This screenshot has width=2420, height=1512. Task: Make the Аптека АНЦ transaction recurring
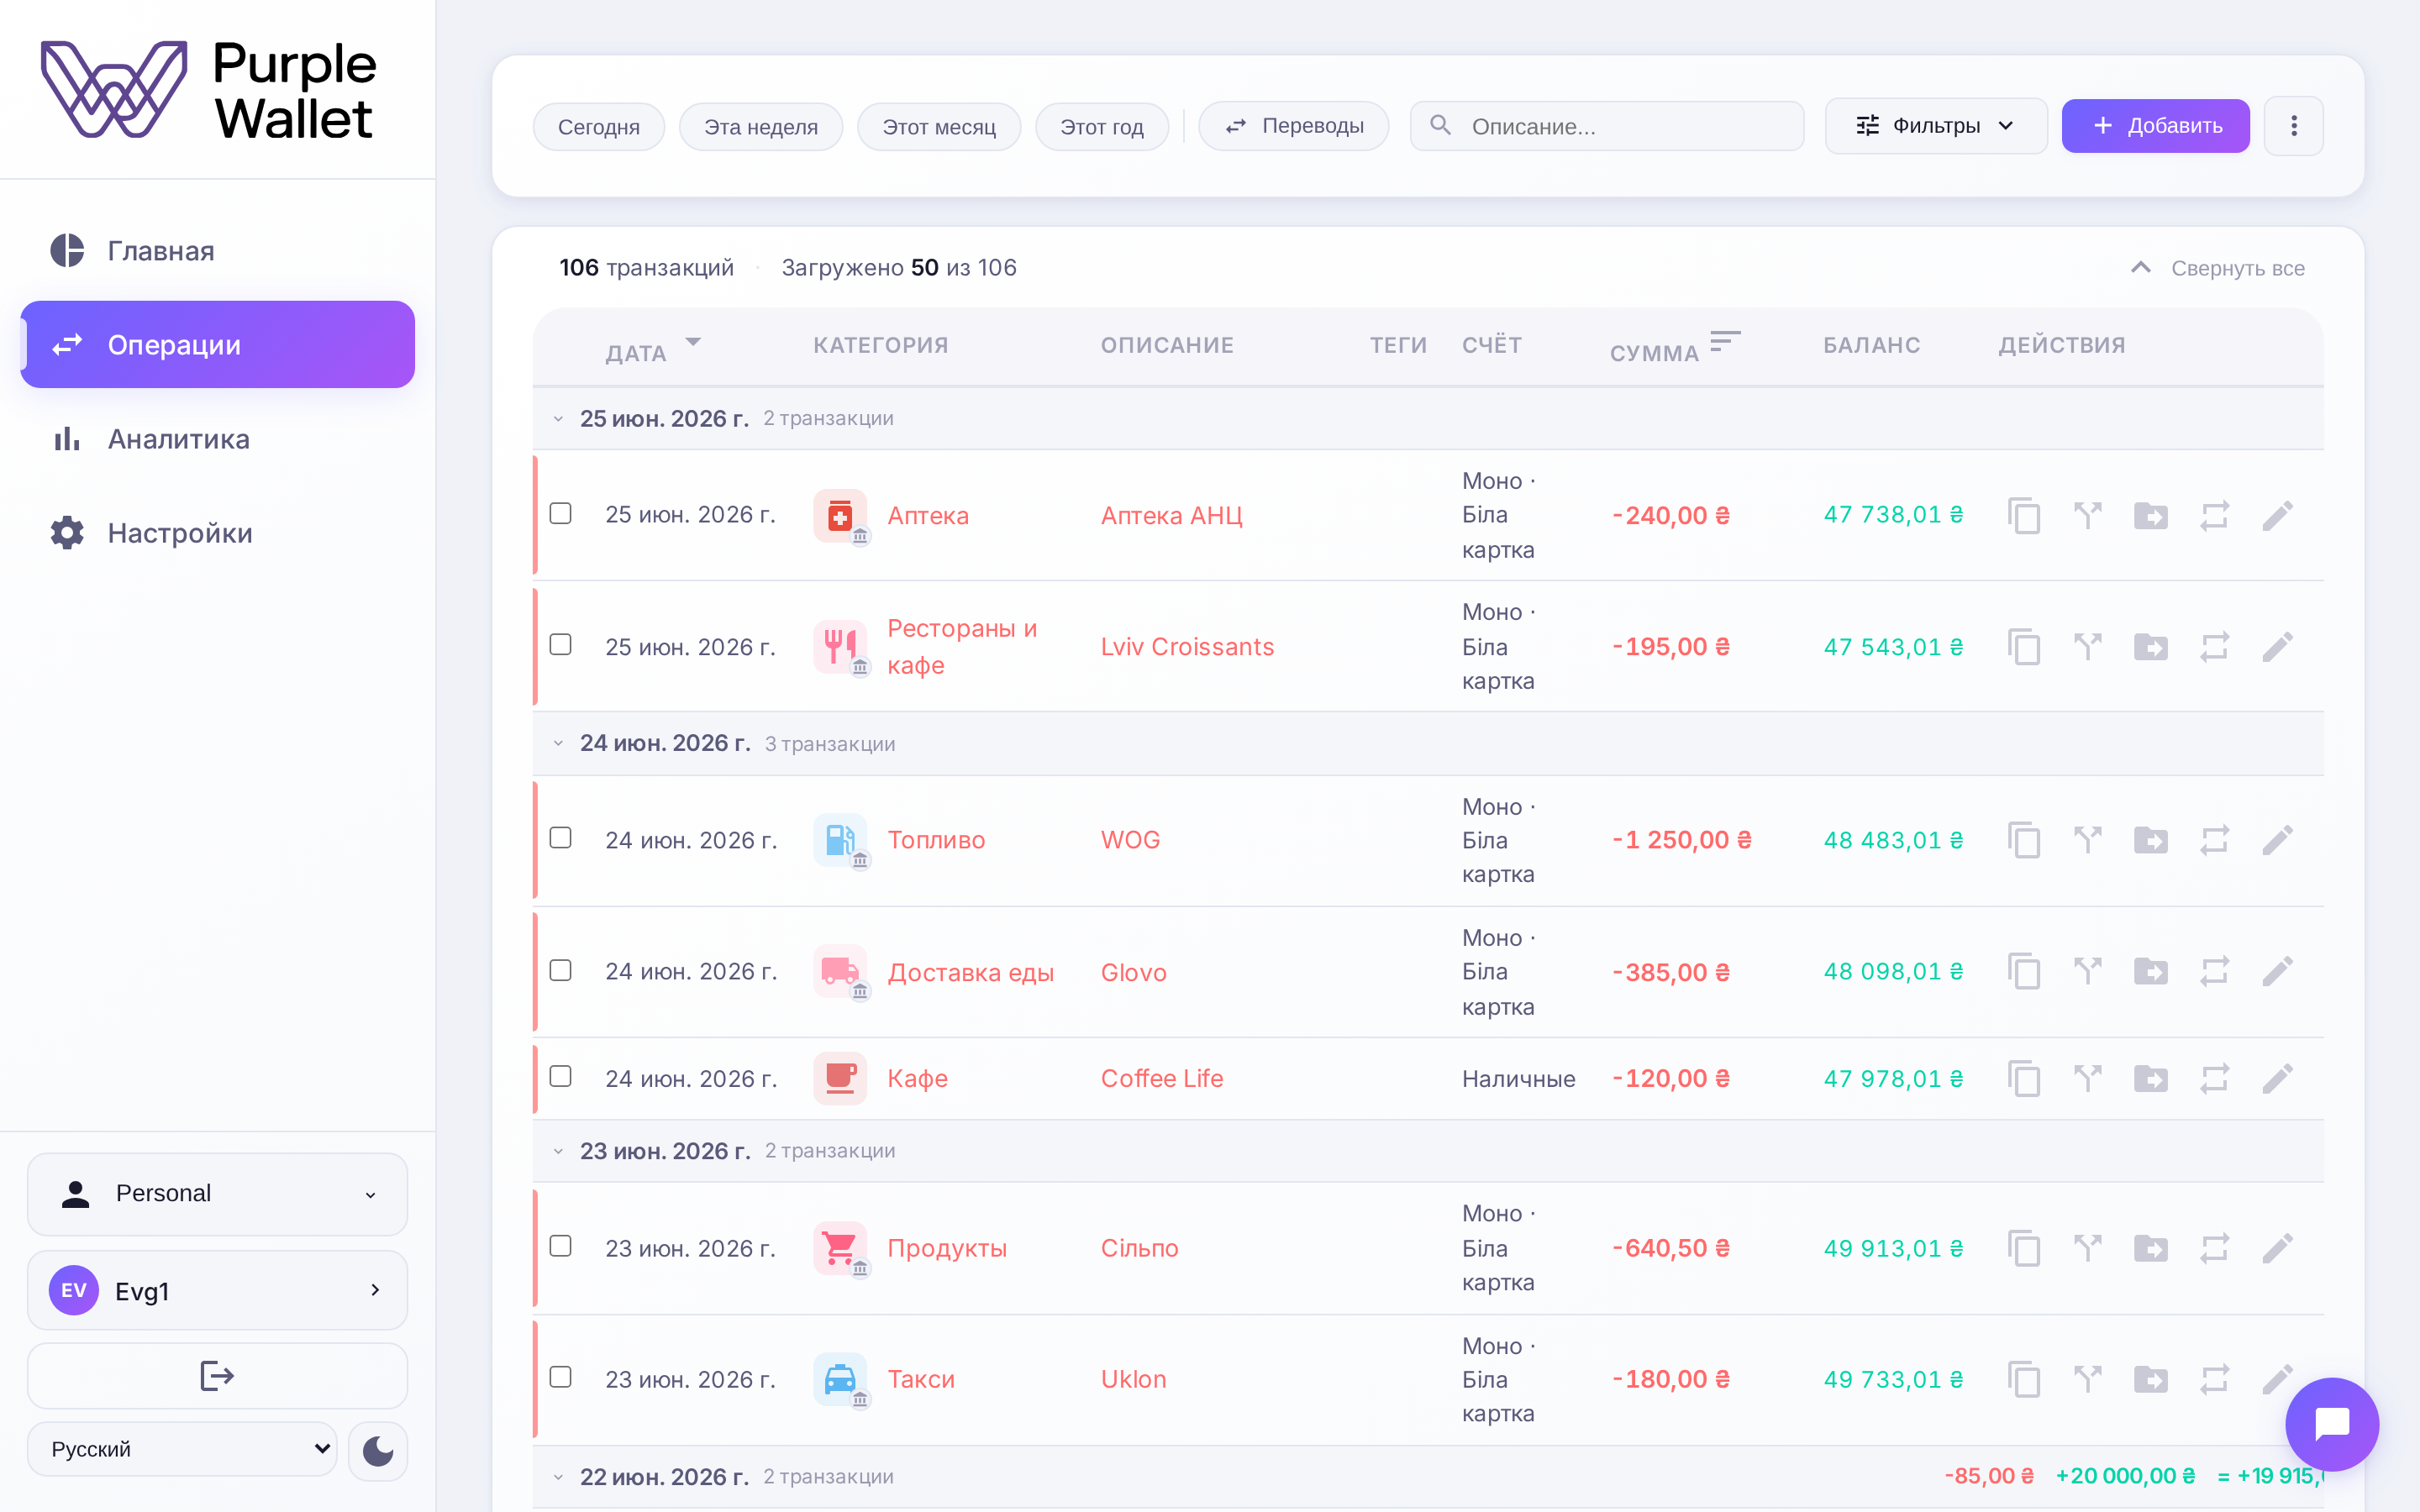(2214, 516)
